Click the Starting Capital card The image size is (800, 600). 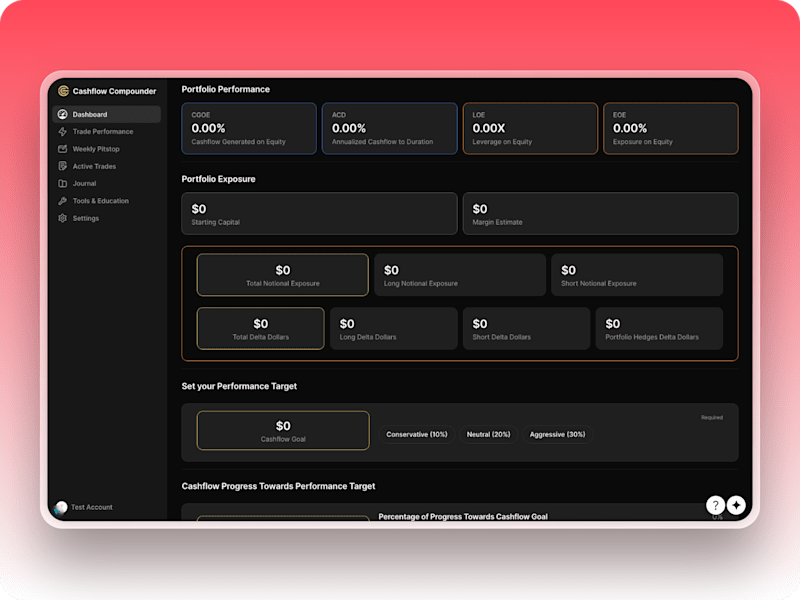click(x=319, y=214)
